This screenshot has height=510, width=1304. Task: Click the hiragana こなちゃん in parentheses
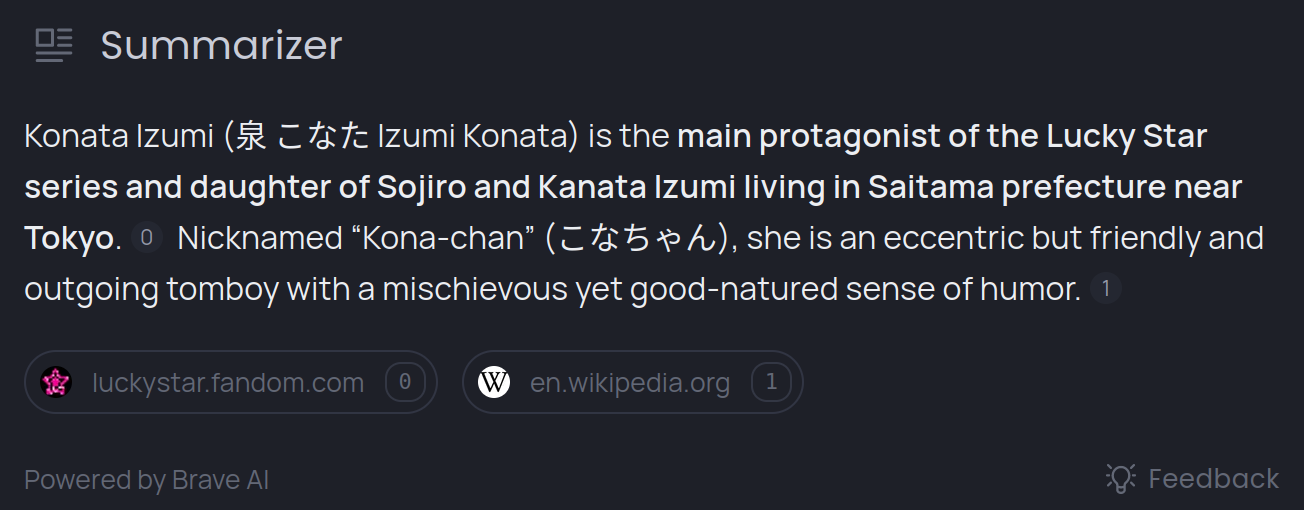click(x=638, y=239)
